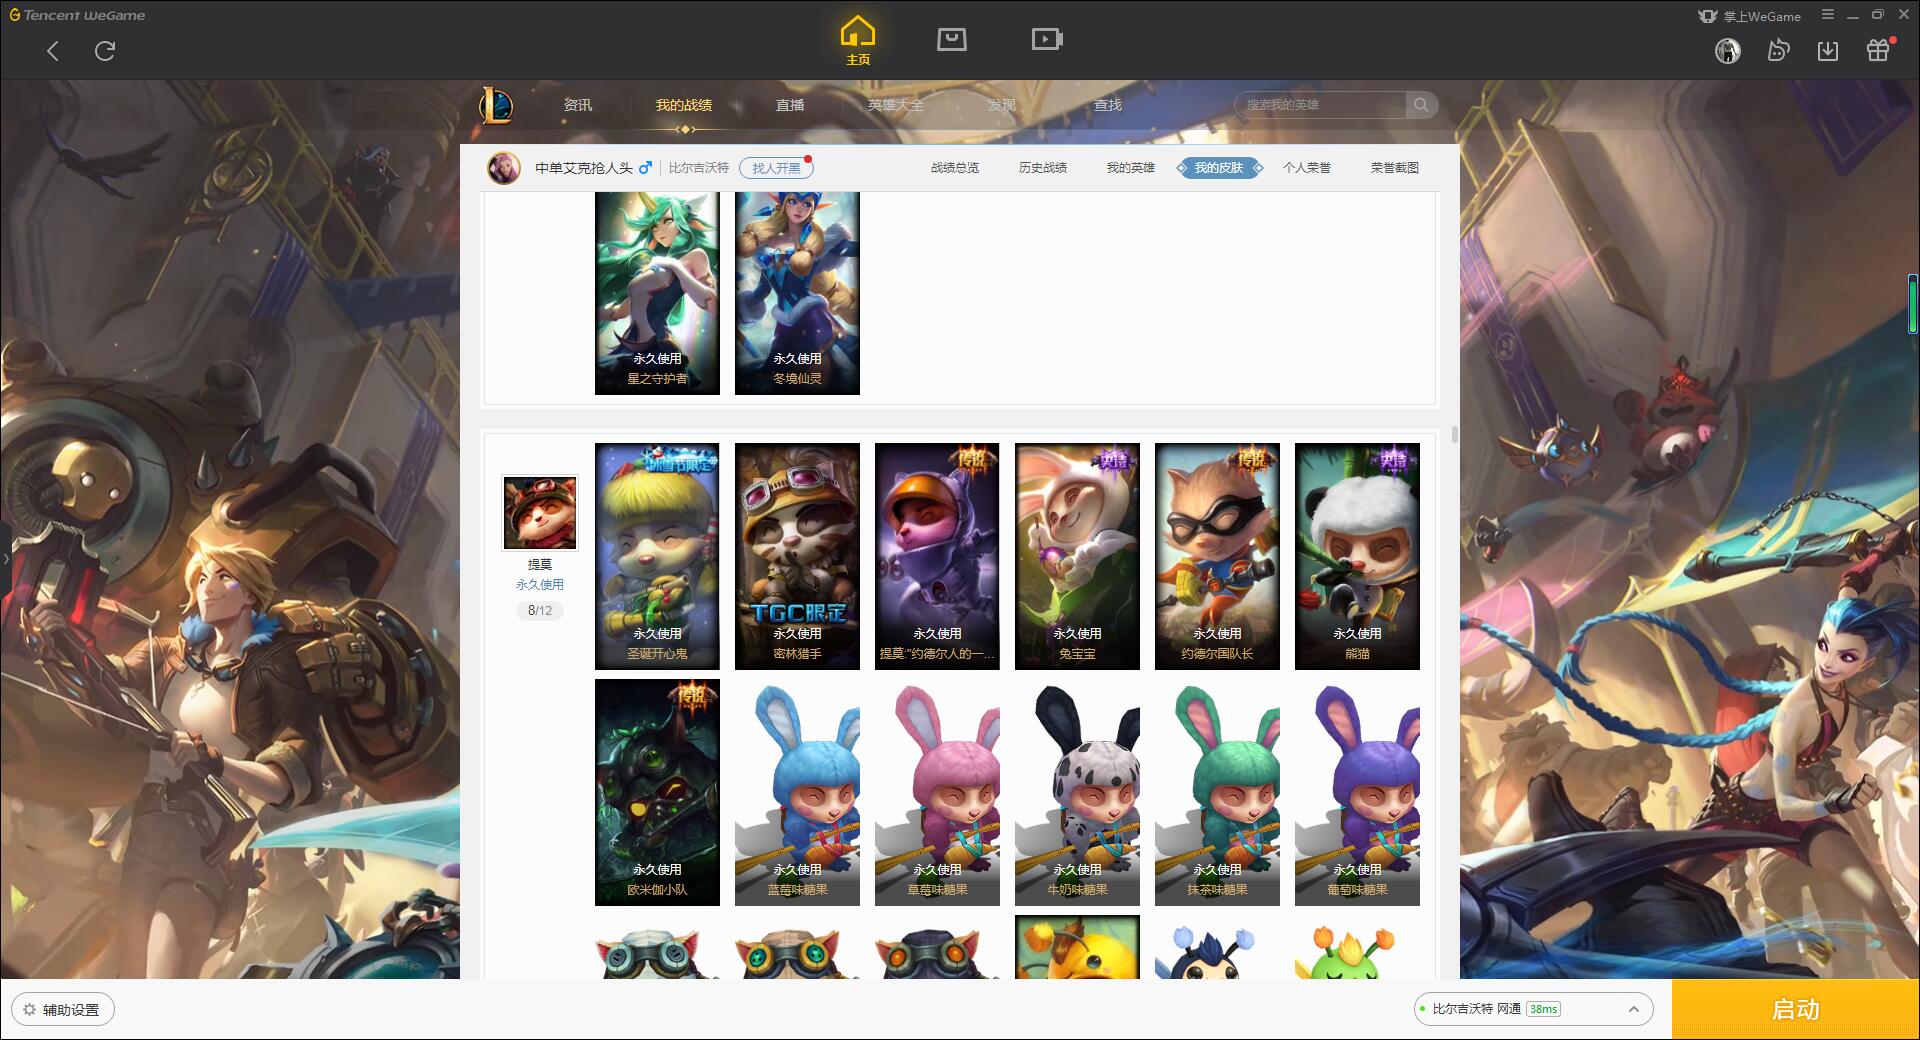Open the gift box icon
The image size is (1920, 1040).
click(x=1878, y=50)
